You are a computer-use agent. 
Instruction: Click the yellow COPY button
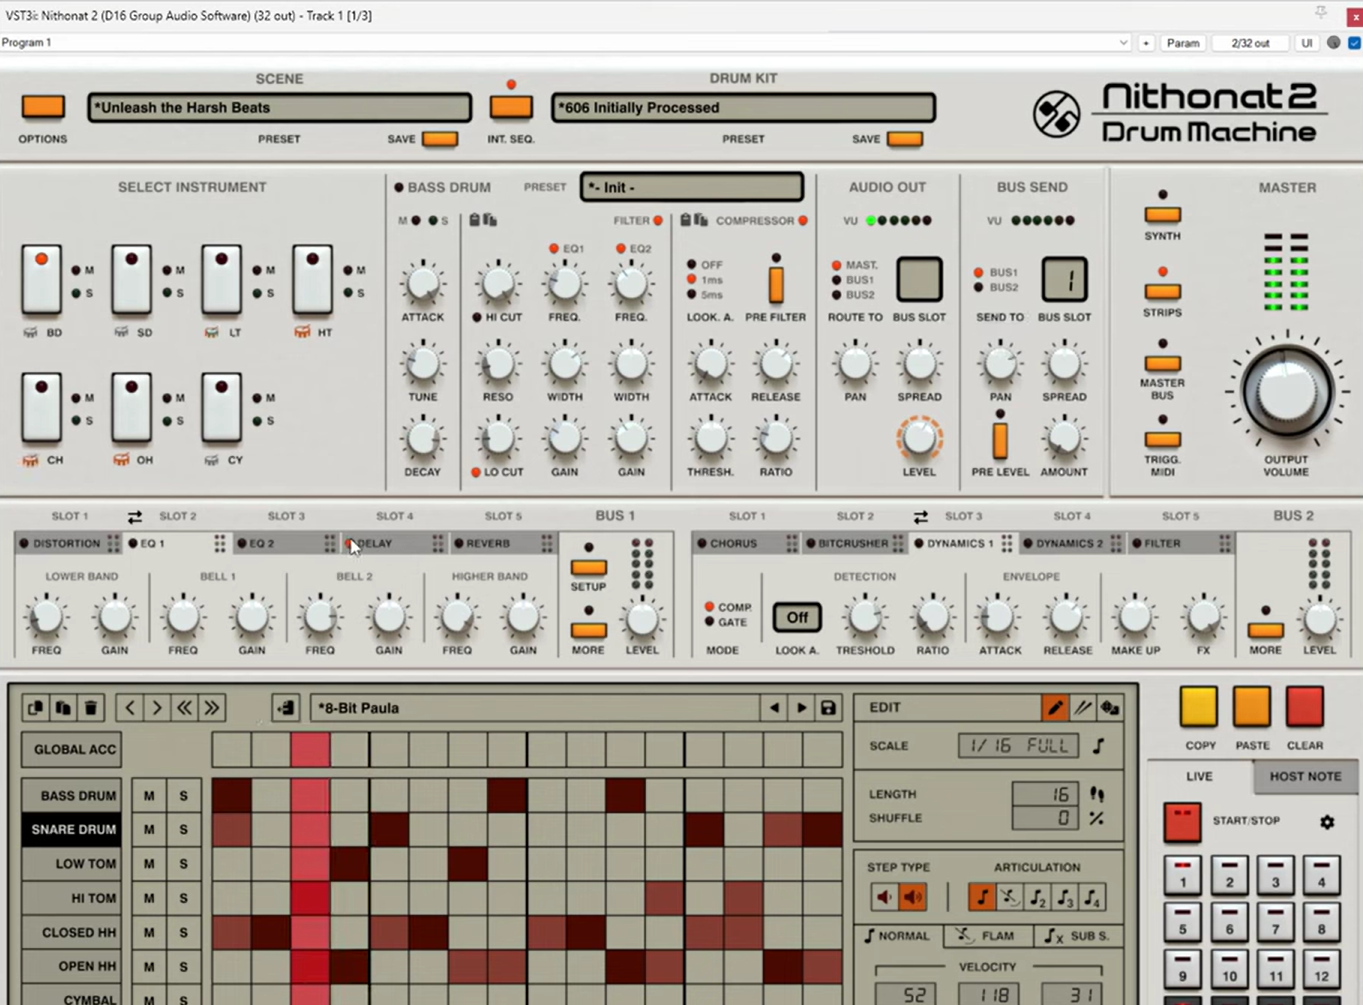pyautogui.click(x=1199, y=706)
